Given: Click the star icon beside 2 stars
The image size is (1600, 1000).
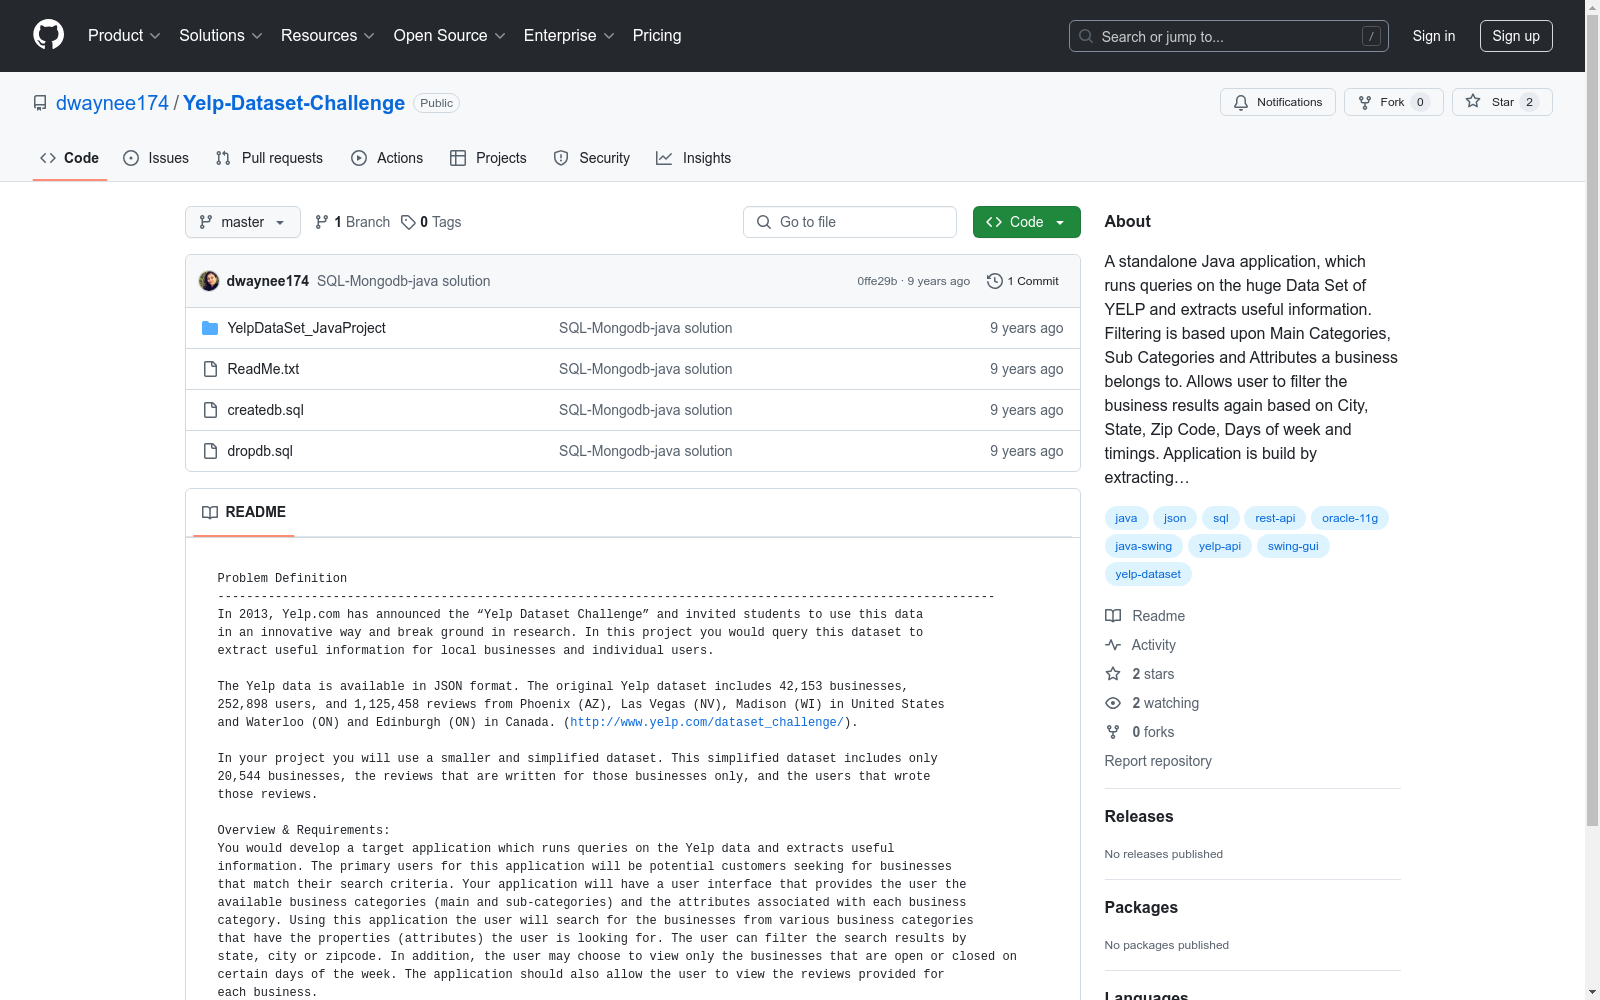Looking at the screenshot, I should pyautogui.click(x=1113, y=674).
